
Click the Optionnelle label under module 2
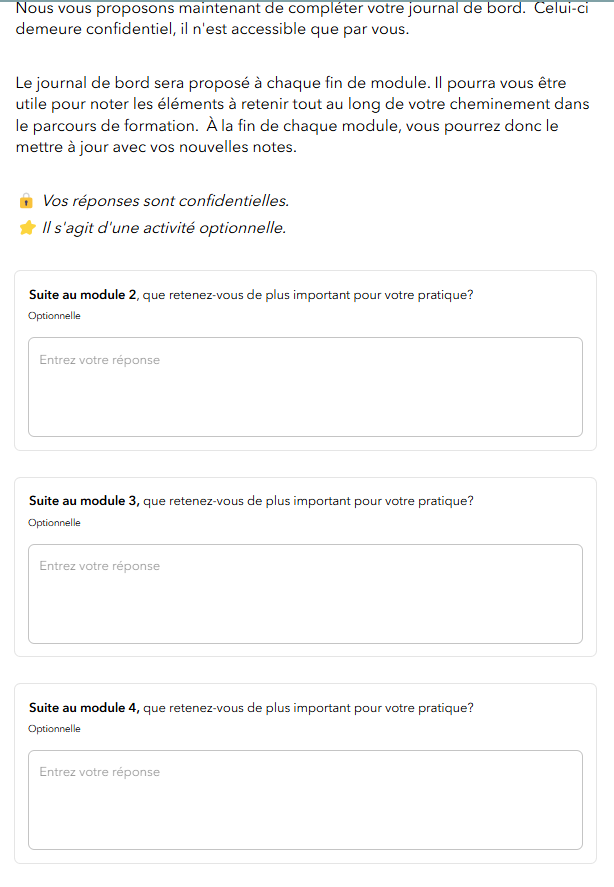[54, 315]
